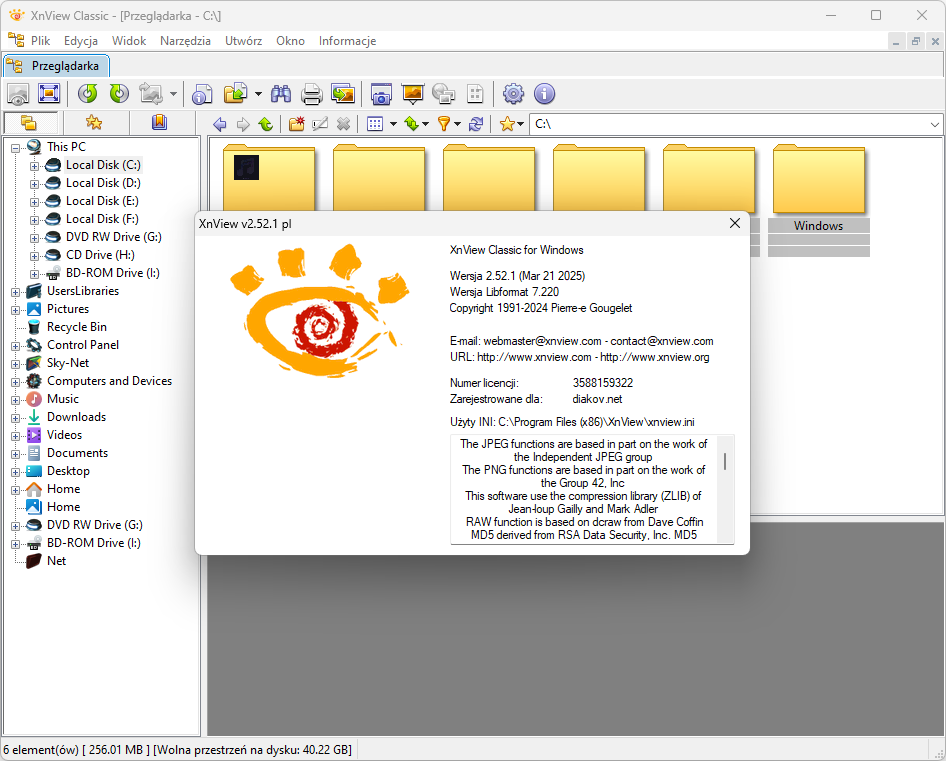This screenshot has width=946, height=761.
Task: Rotate image left with green counterclockwise icon
Action: click(88, 94)
